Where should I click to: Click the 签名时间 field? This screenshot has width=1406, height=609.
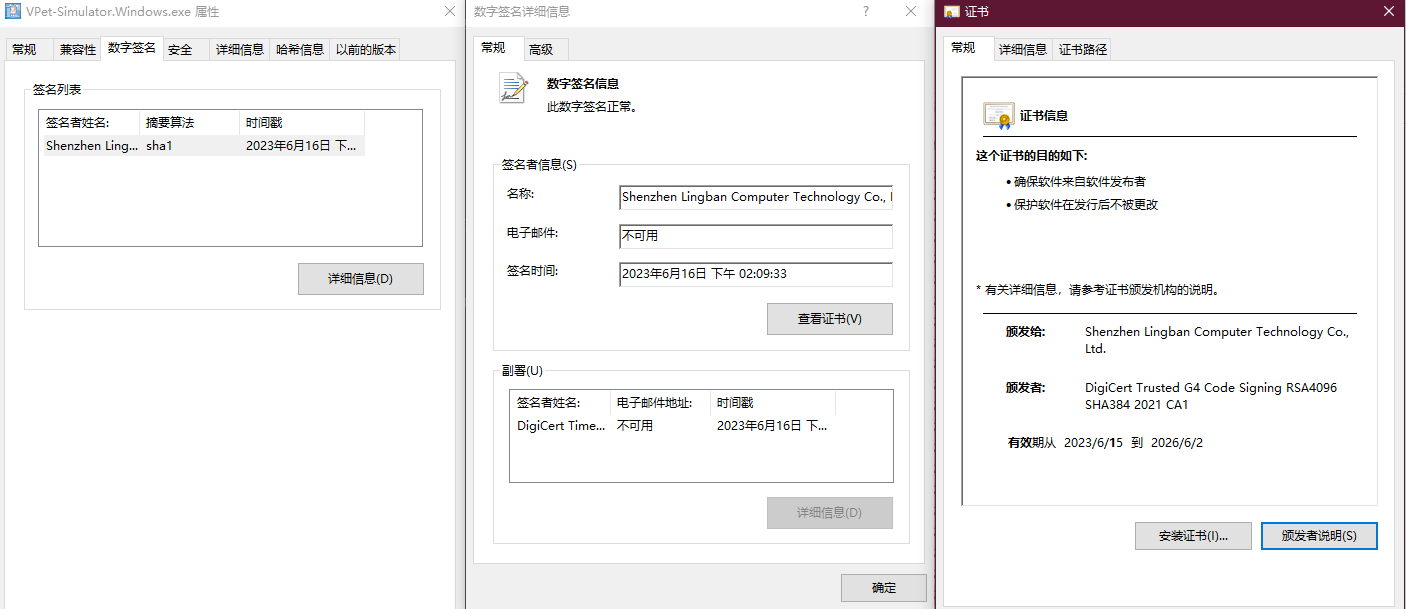[x=755, y=274]
